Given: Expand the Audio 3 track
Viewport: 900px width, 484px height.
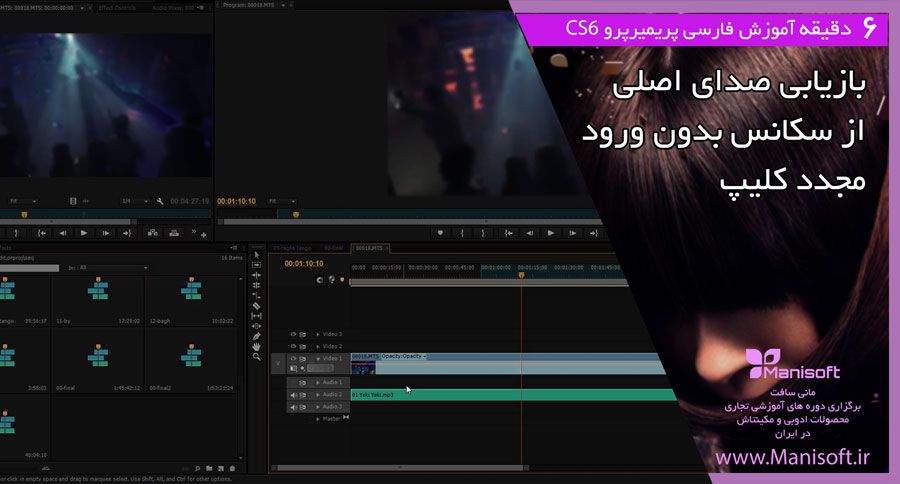Looking at the screenshot, I should coord(318,407).
